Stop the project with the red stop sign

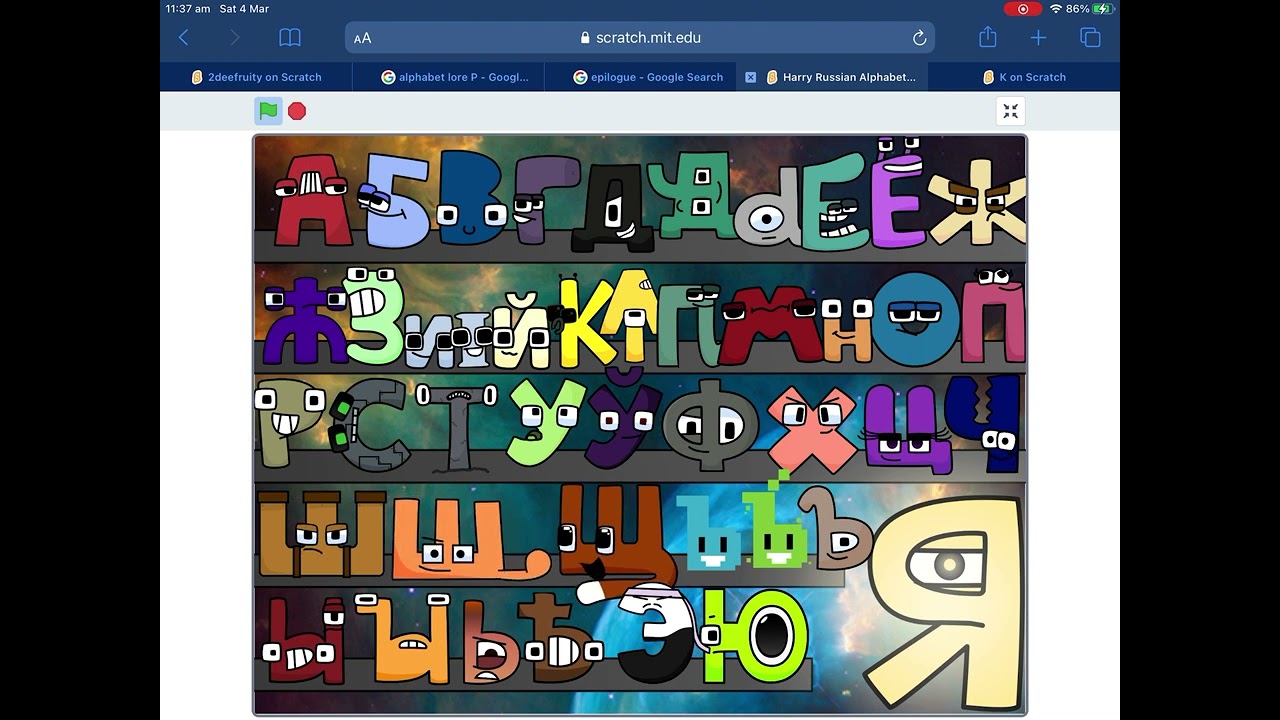tap(297, 111)
